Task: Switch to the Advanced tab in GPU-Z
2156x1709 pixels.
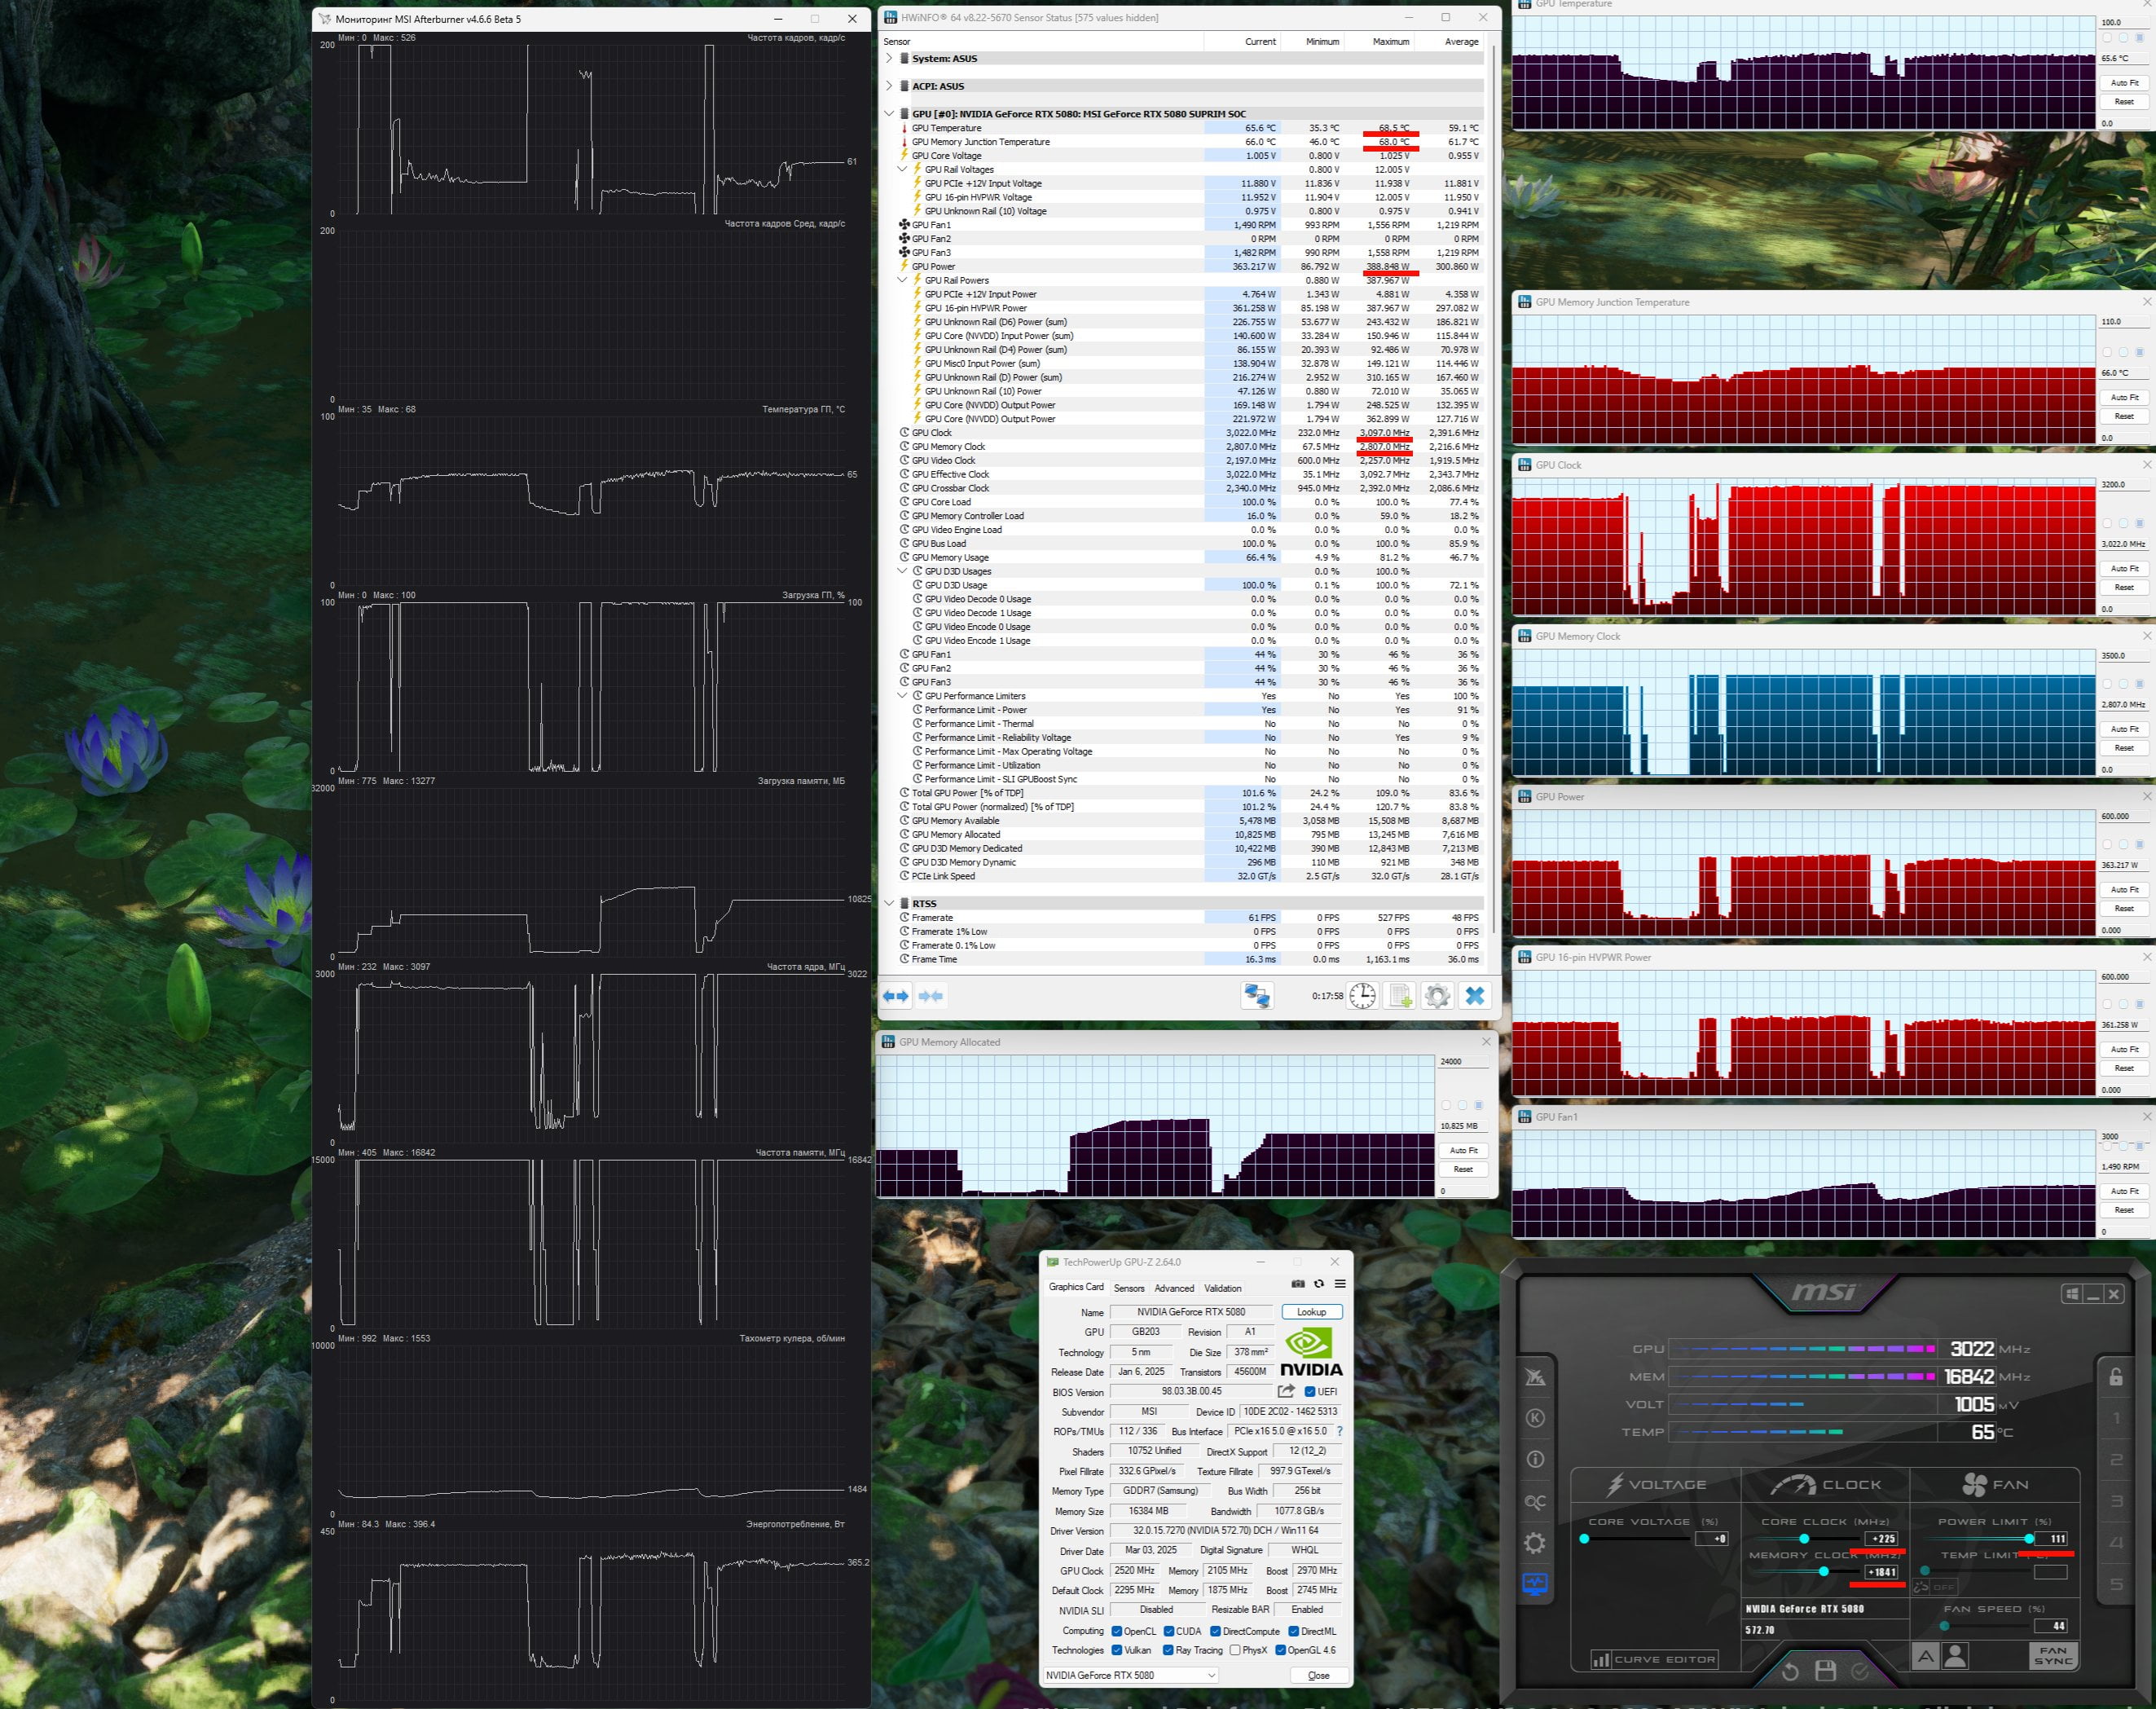Action: tap(1174, 1288)
